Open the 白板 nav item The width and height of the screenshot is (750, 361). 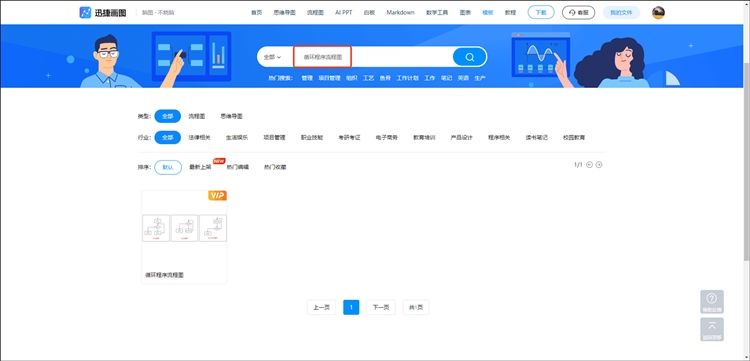click(x=369, y=13)
